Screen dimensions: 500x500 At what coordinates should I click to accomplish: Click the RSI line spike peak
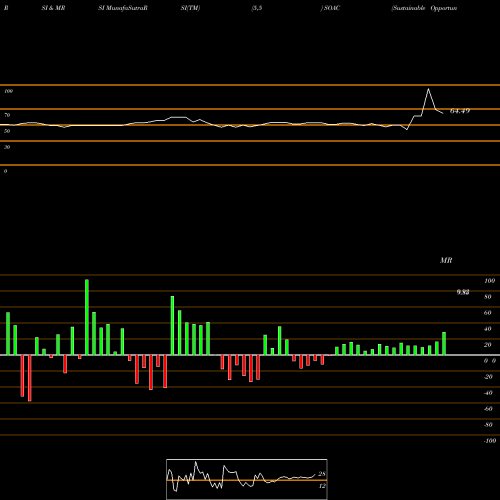(x=428, y=89)
